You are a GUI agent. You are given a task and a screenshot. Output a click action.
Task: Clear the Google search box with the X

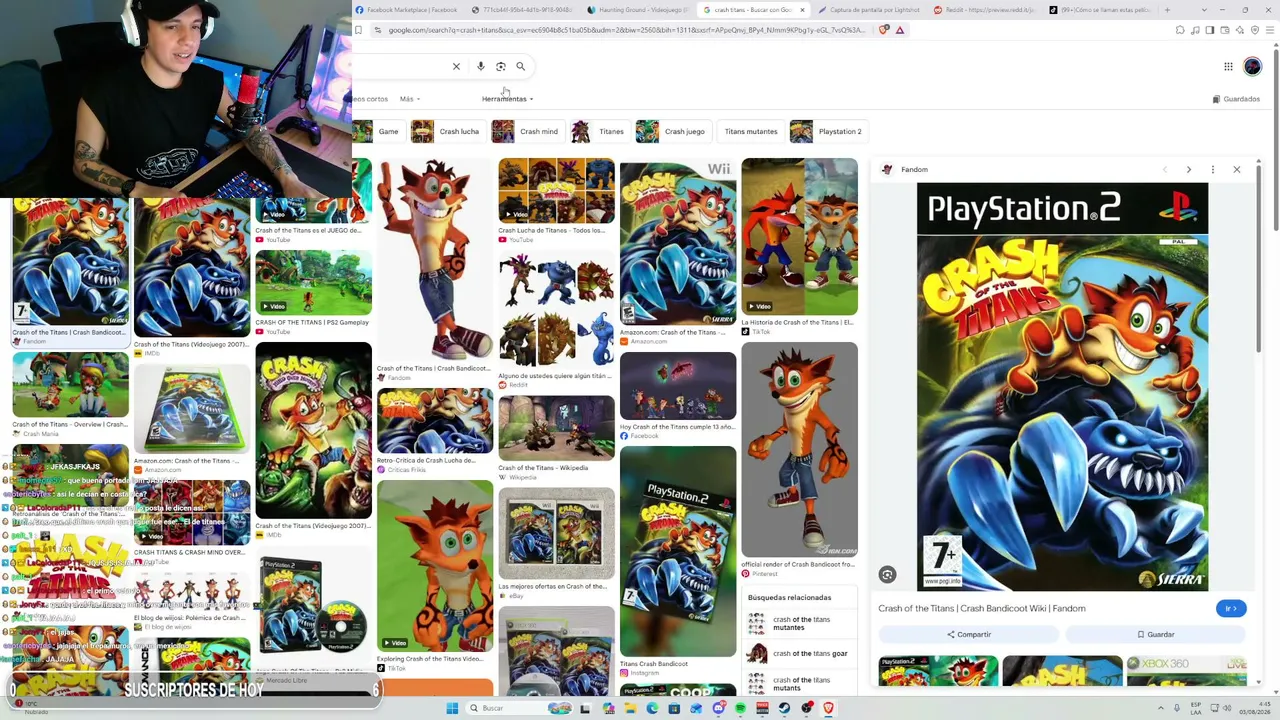(456, 66)
